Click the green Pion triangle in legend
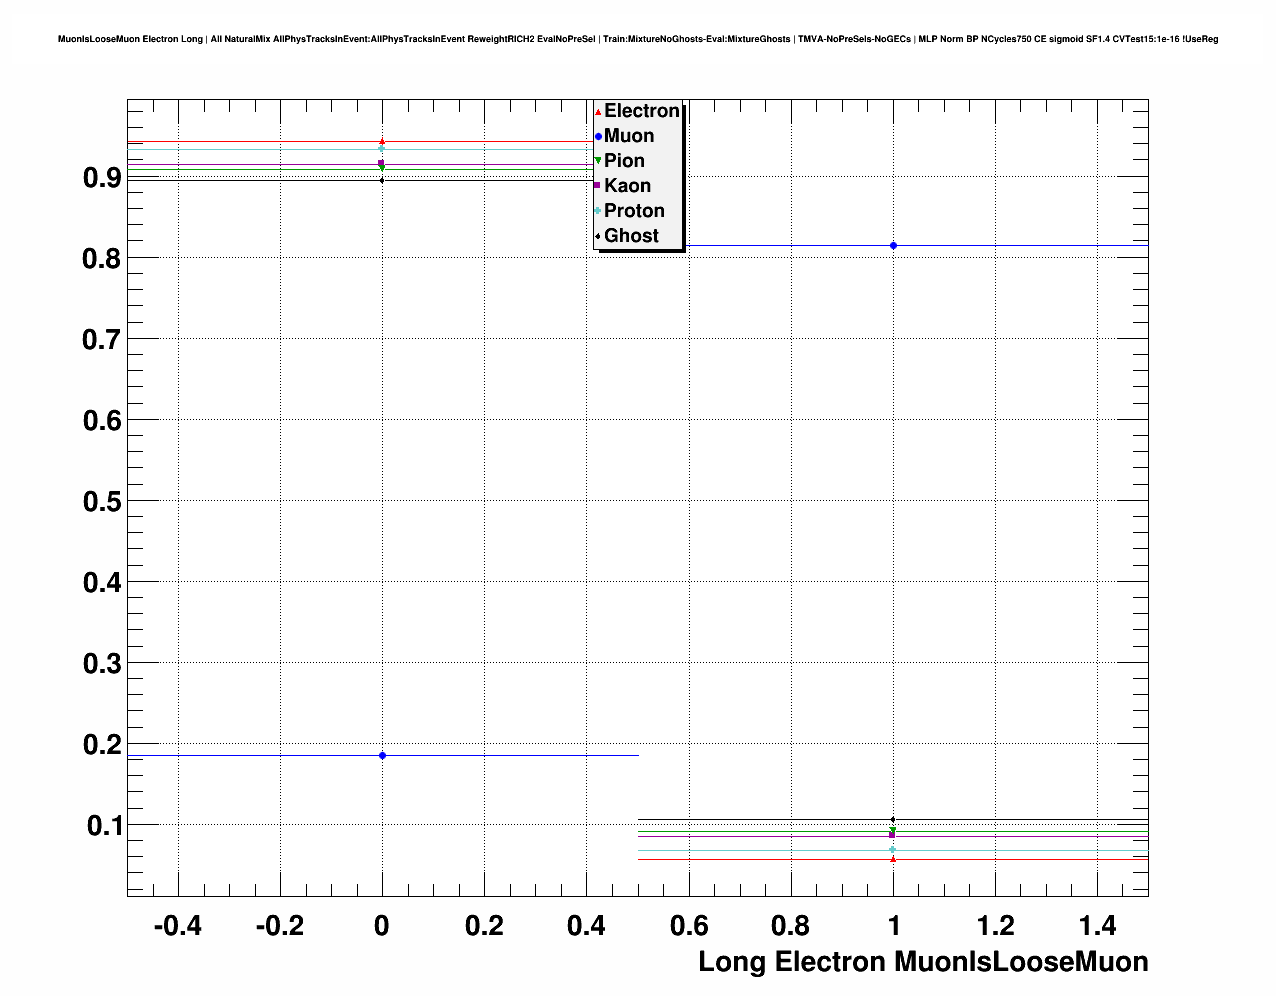 tap(598, 161)
